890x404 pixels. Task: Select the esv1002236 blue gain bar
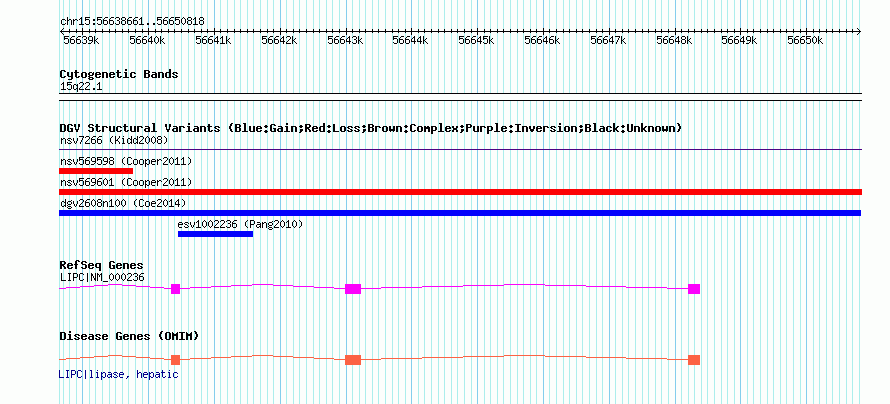(x=215, y=234)
